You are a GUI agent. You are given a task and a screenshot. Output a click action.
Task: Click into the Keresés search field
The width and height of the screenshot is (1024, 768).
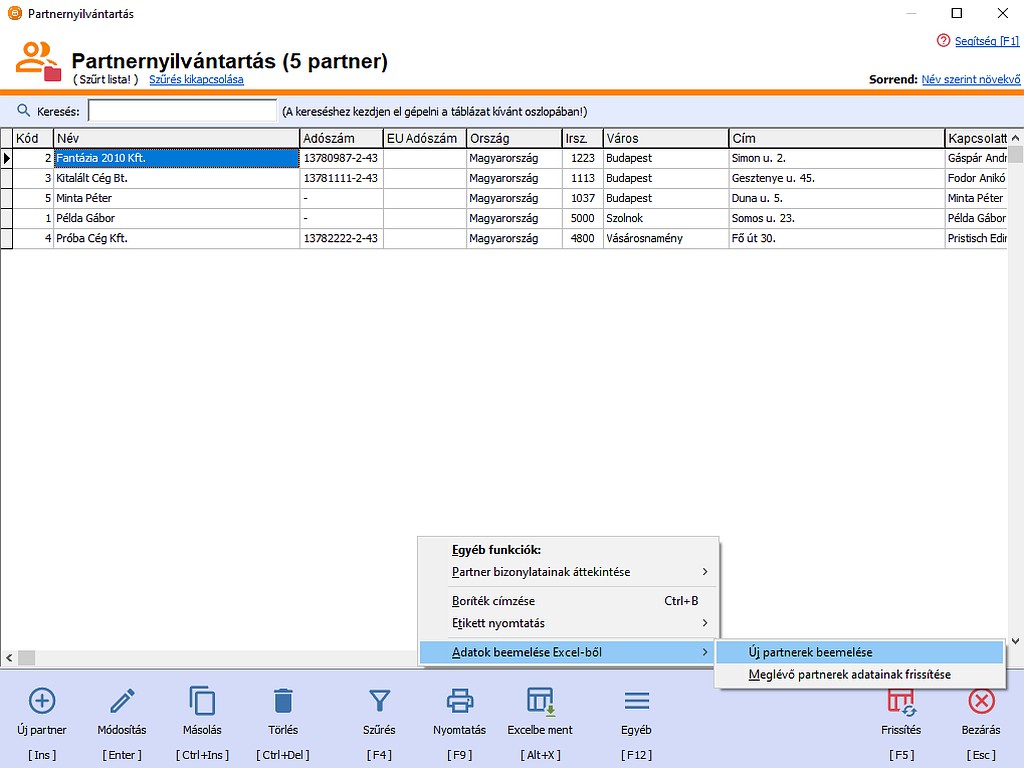click(x=182, y=111)
